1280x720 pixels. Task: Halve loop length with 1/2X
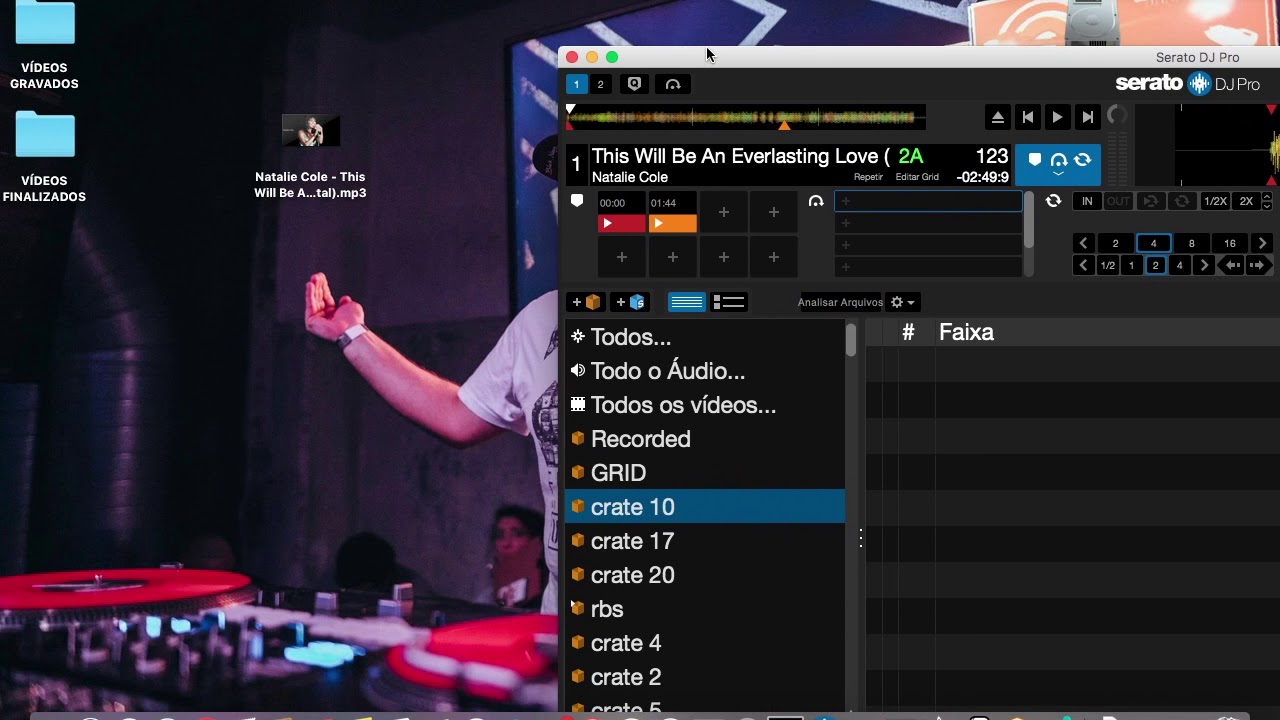click(x=1215, y=201)
